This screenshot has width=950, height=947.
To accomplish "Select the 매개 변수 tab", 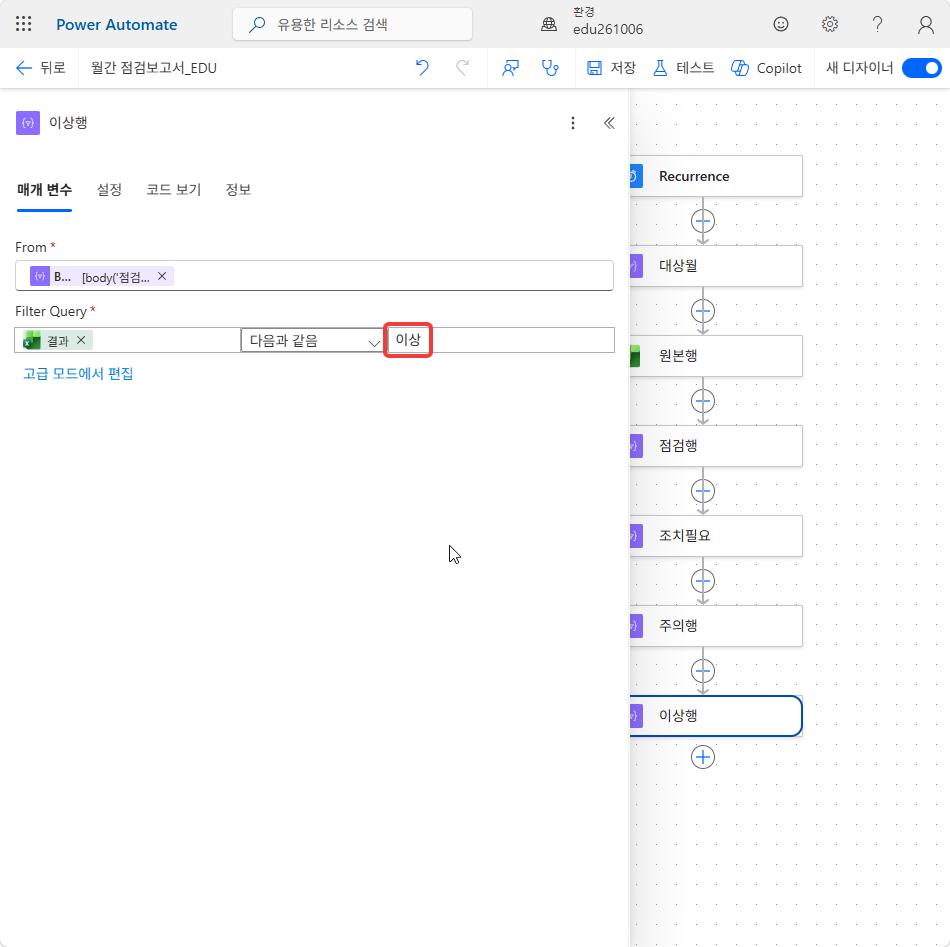I will (44, 190).
